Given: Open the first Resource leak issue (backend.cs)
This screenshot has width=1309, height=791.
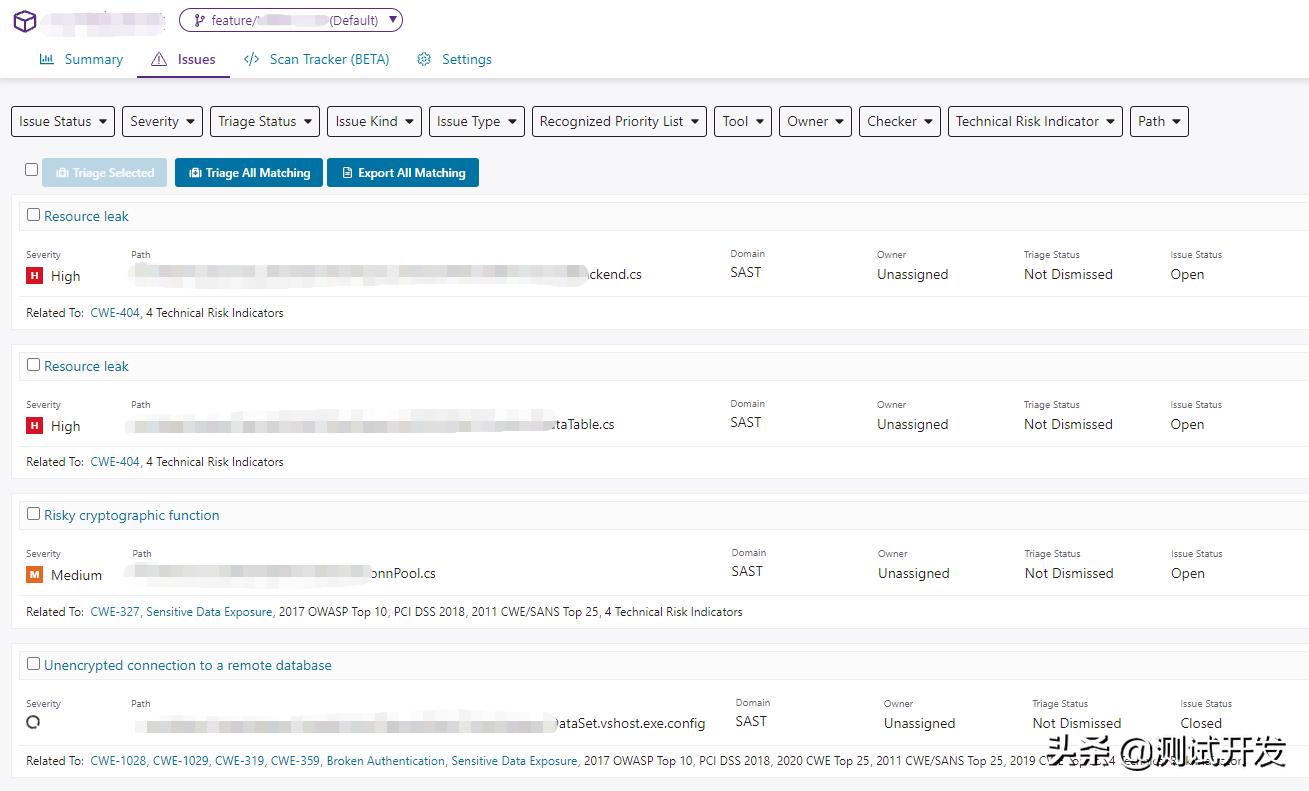Looking at the screenshot, I should click(x=86, y=216).
